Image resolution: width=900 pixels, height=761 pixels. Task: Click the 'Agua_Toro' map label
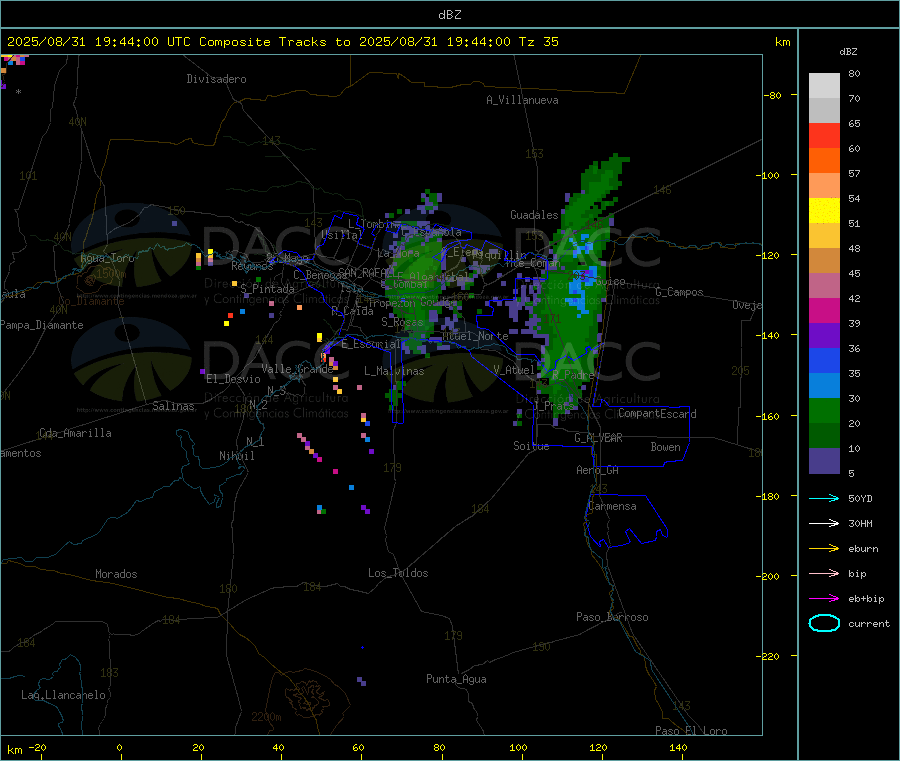coord(107,258)
